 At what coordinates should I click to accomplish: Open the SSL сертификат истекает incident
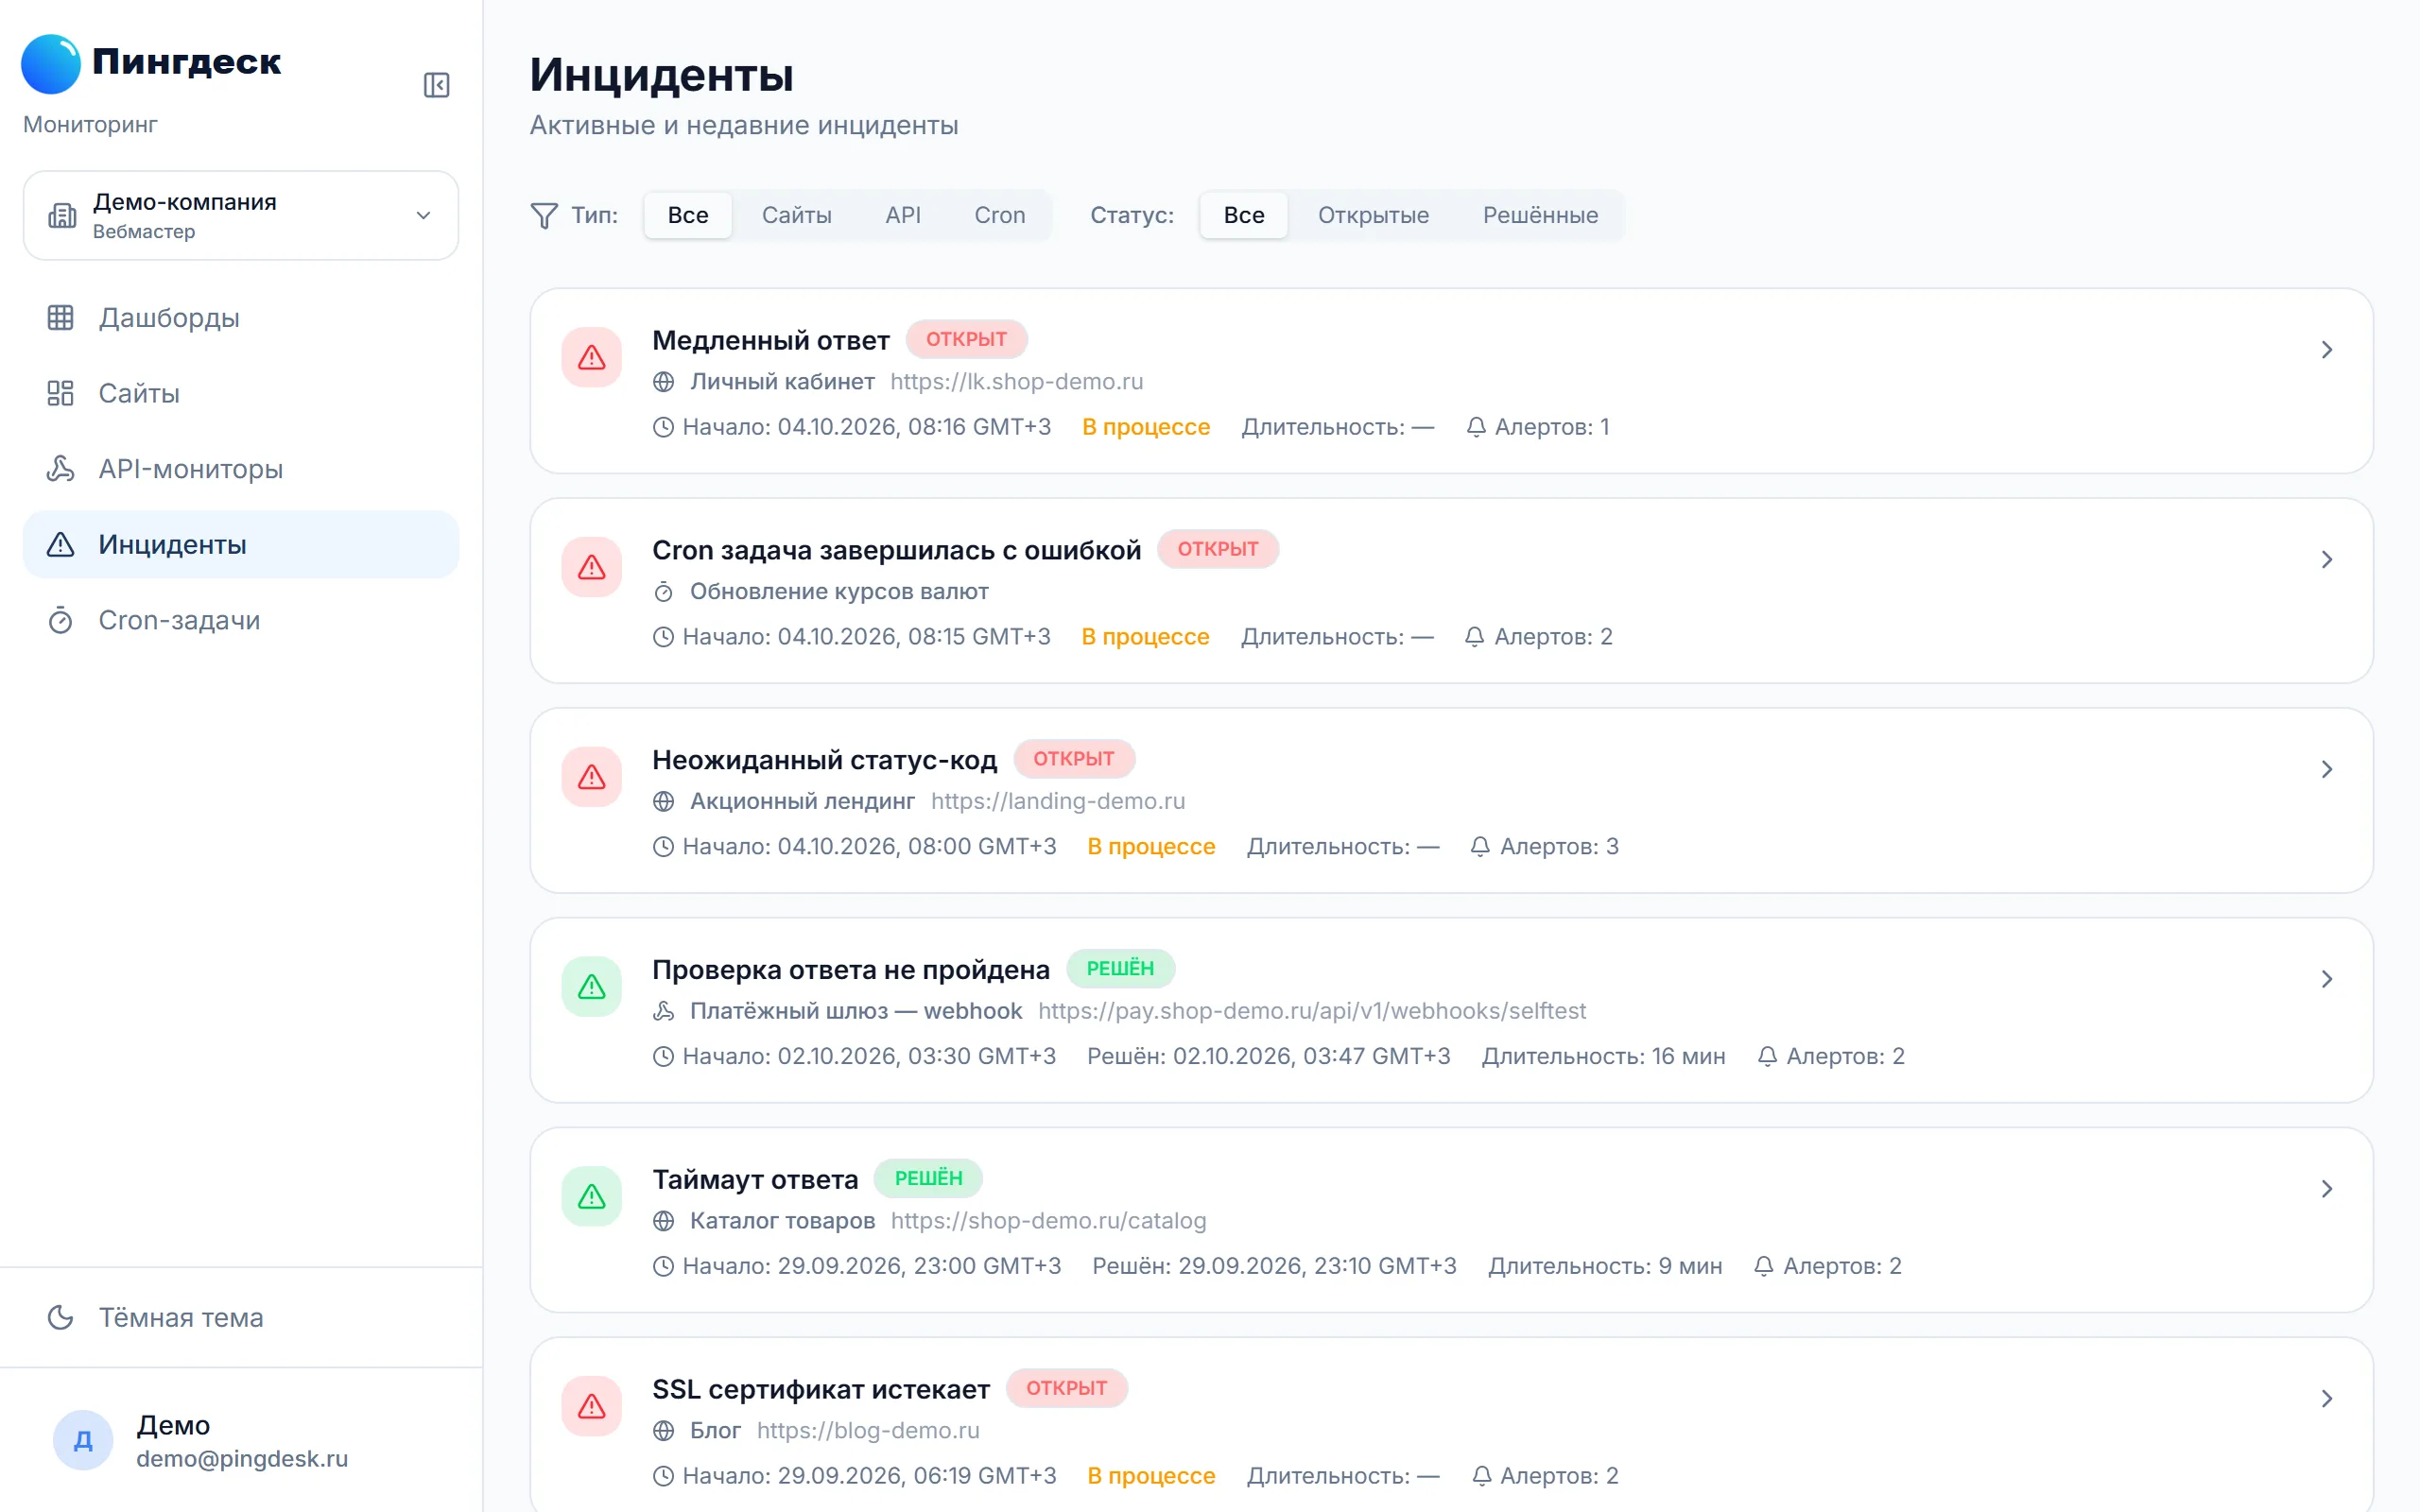1451,1425
